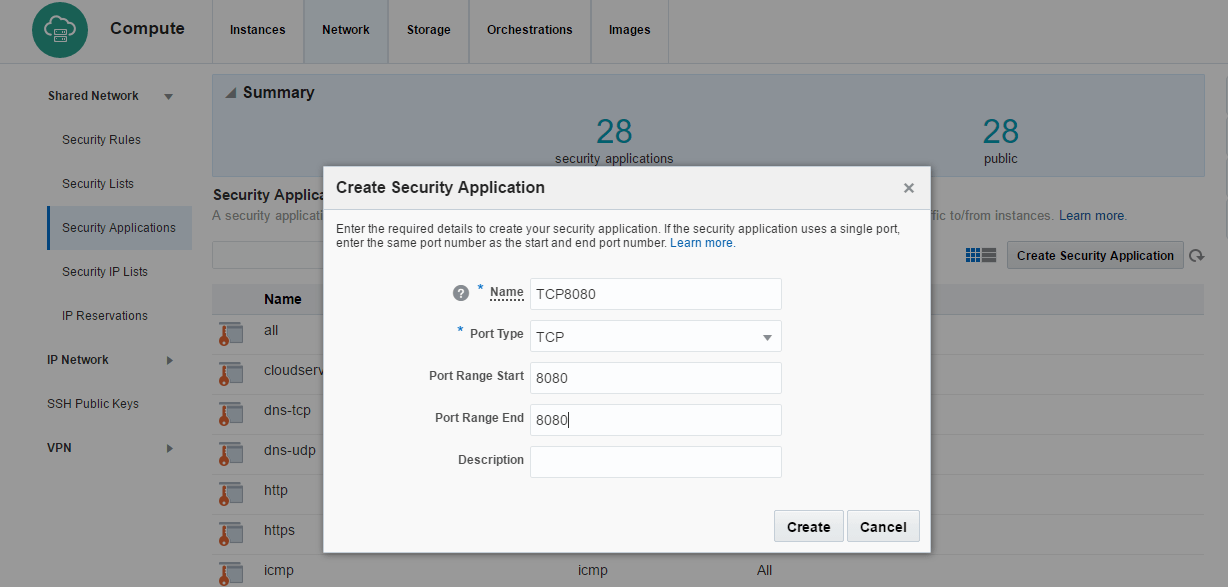
Task: Click the icon next to 'https'
Action: (231, 532)
